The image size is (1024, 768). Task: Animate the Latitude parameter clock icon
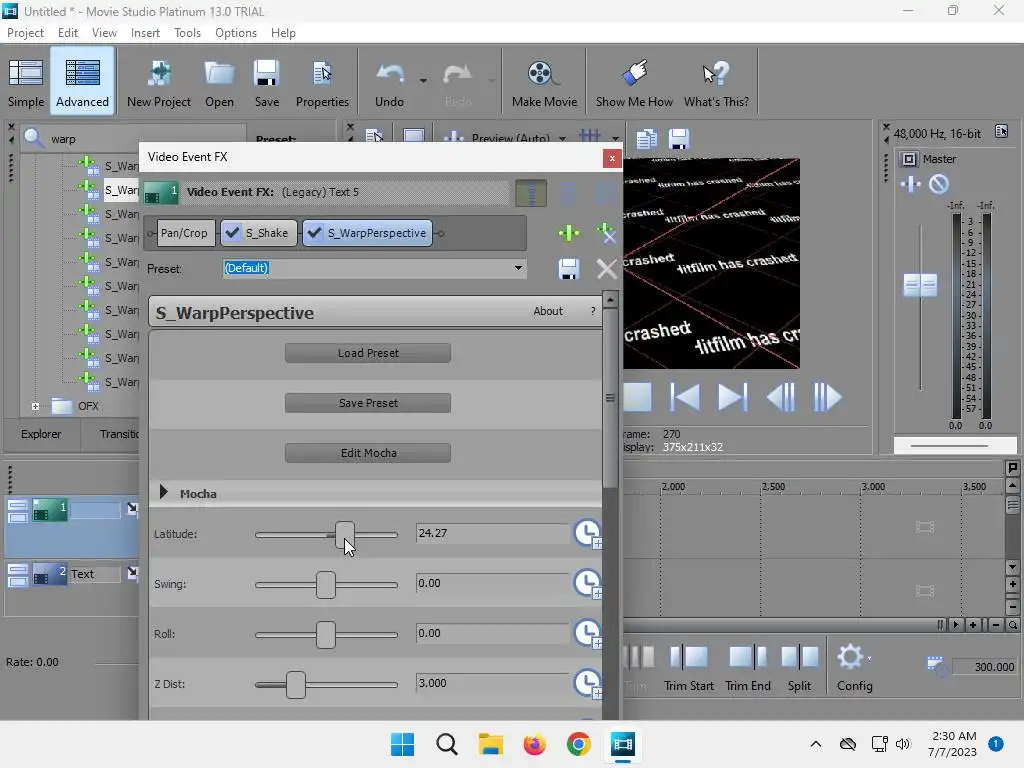click(588, 534)
